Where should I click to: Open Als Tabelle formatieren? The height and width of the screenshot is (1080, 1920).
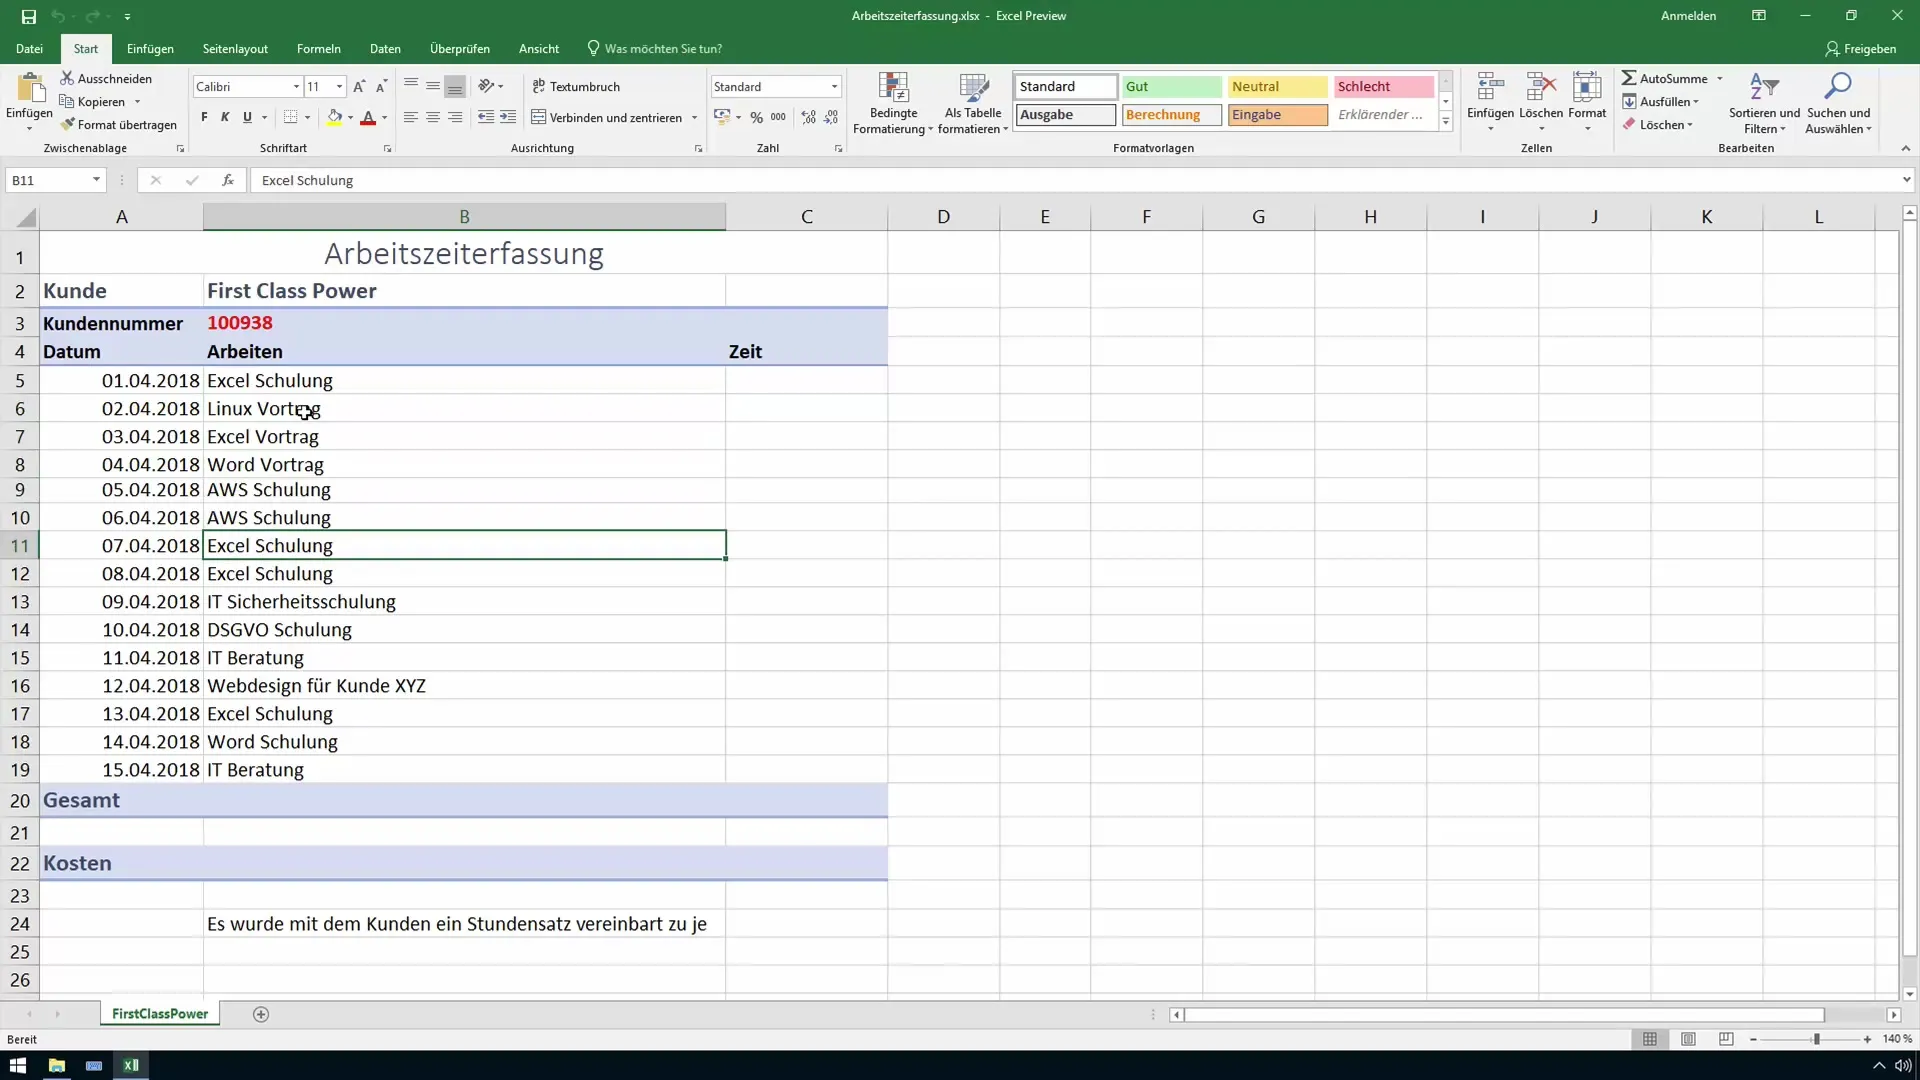973,103
